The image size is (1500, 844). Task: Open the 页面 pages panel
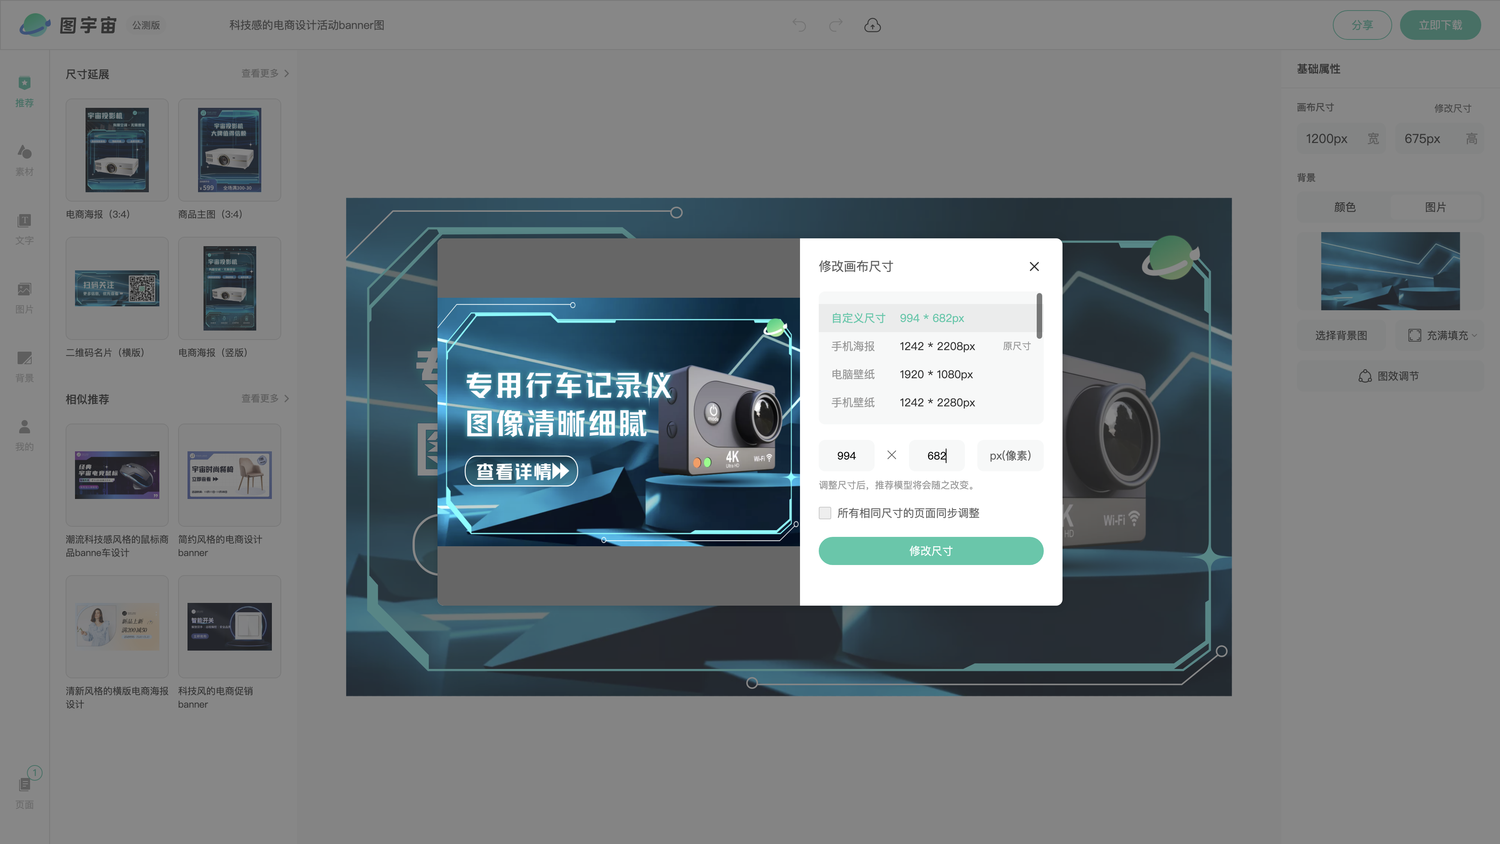click(25, 790)
